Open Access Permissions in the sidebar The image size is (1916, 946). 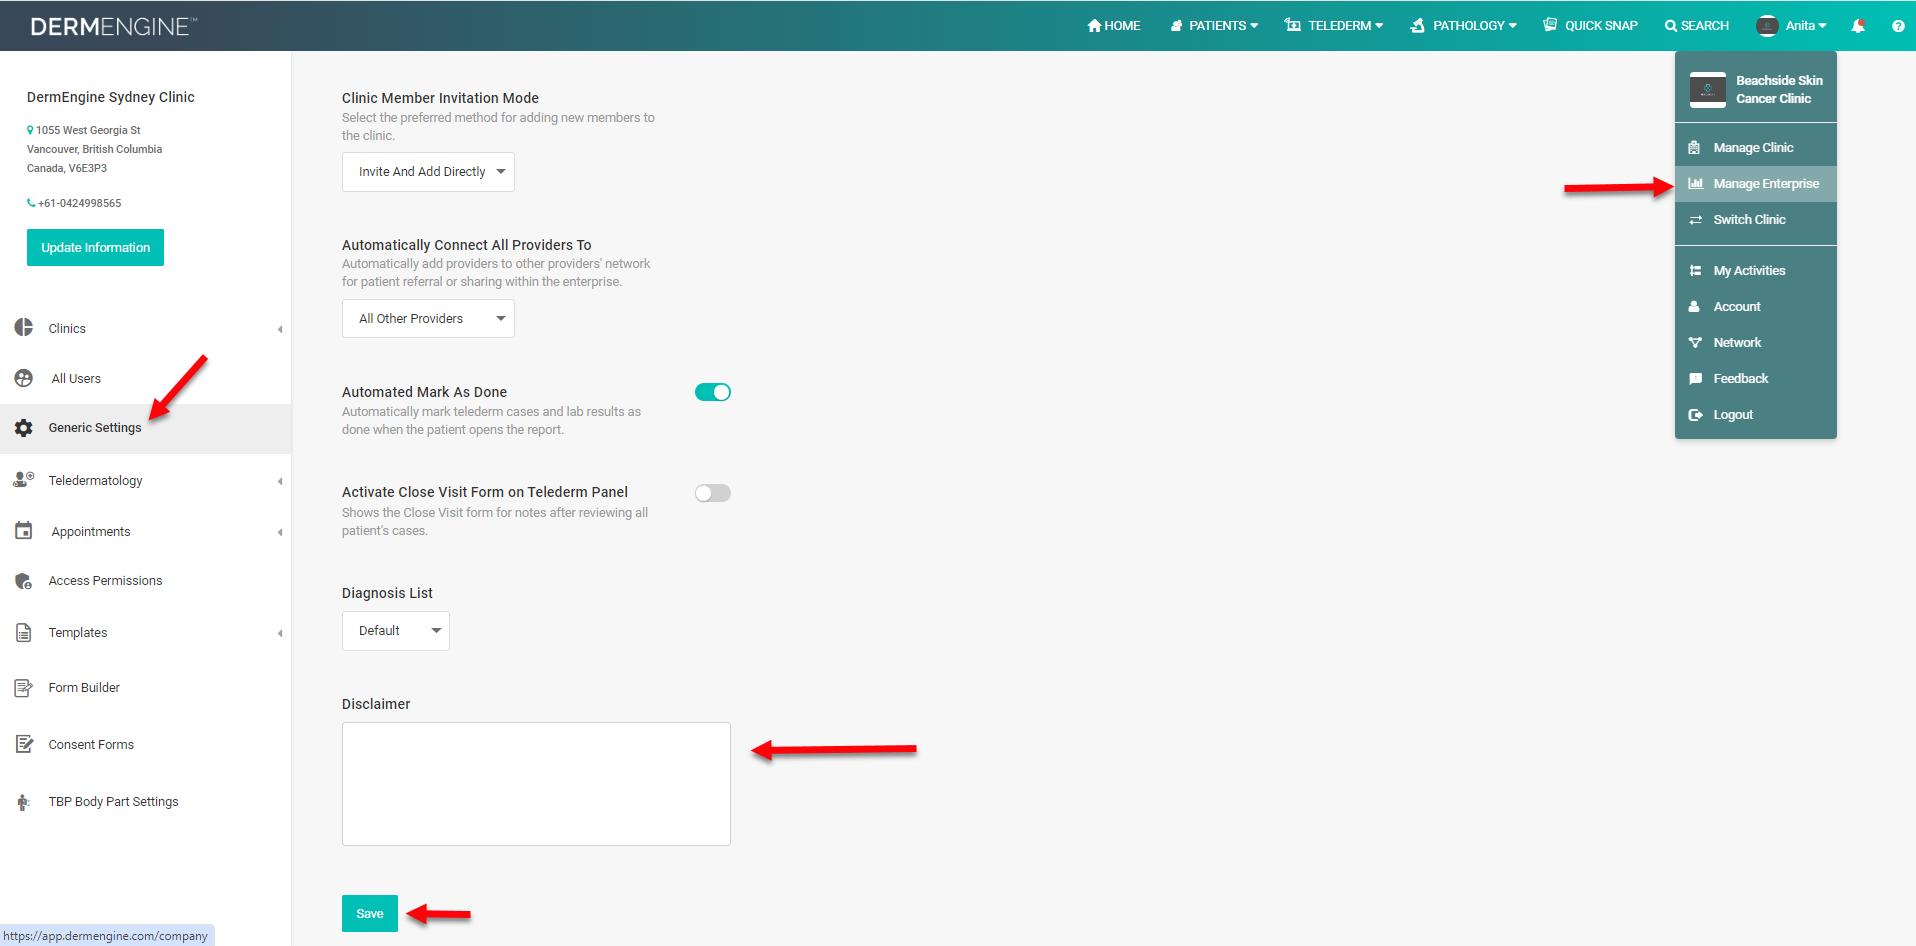tap(105, 581)
